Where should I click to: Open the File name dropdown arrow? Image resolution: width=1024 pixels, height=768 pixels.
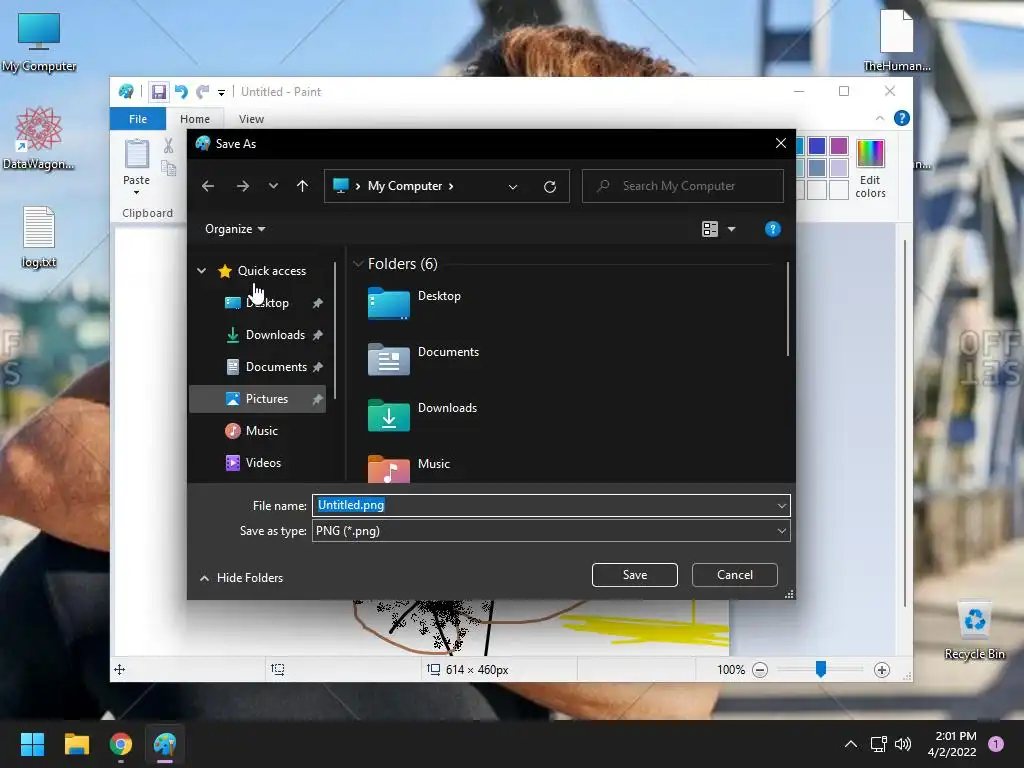click(x=782, y=505)
